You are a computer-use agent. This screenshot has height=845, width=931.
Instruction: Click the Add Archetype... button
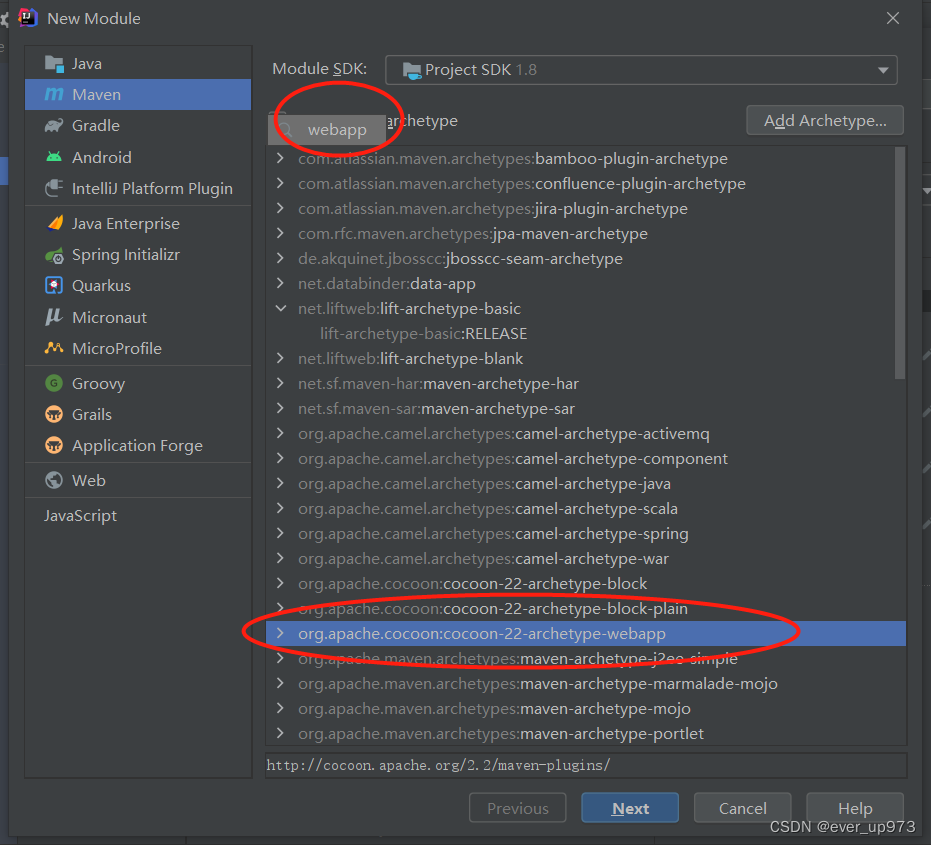pyautogui.click(x=825, y=121)
